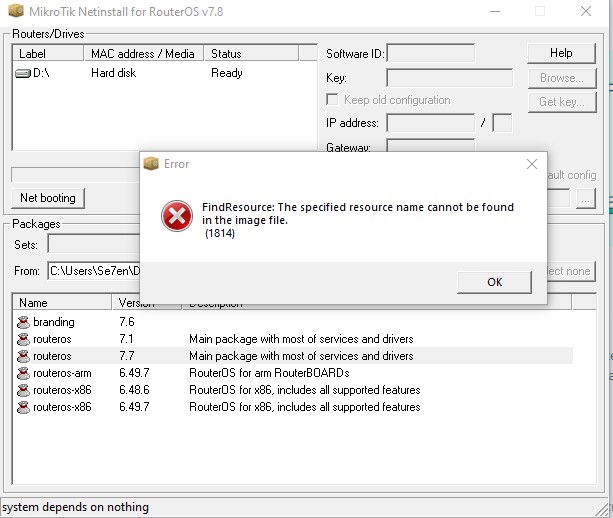This screenshot has width=613, height=518.
Task: Focus the Gateway input field
Action: point(430,145)
